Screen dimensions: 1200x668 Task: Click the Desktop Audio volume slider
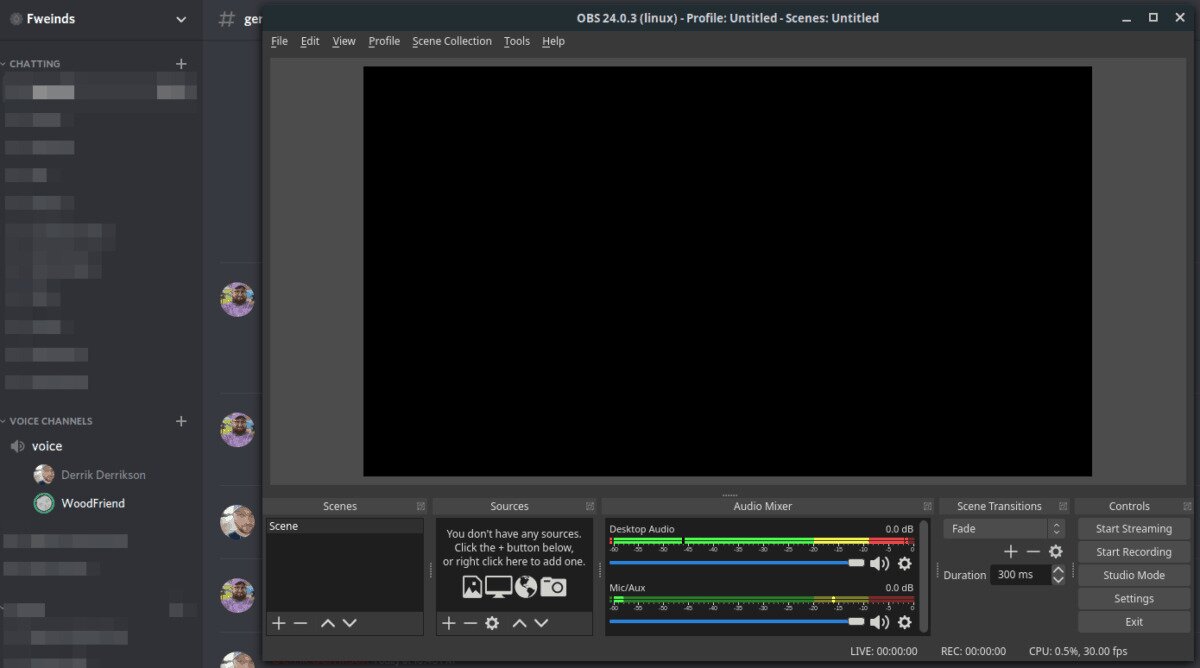tap(735, 563)
